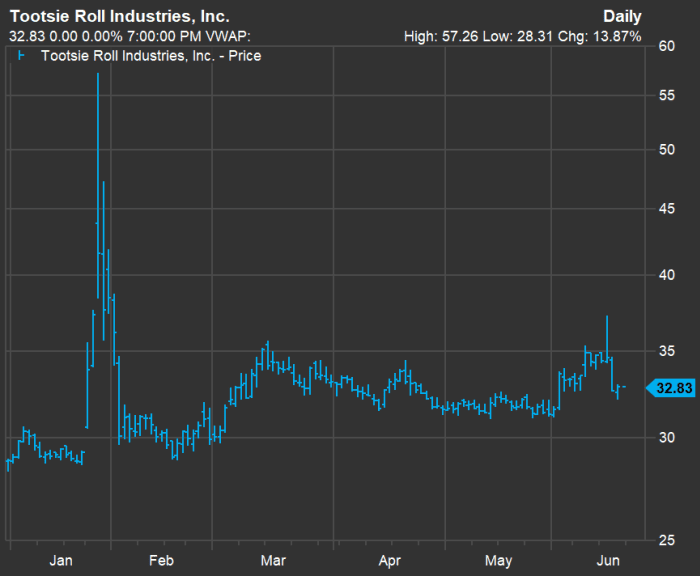Viewport: 700px width, 576px height.
Task: Click the 40 y-axis label
Action: [667, 275]
